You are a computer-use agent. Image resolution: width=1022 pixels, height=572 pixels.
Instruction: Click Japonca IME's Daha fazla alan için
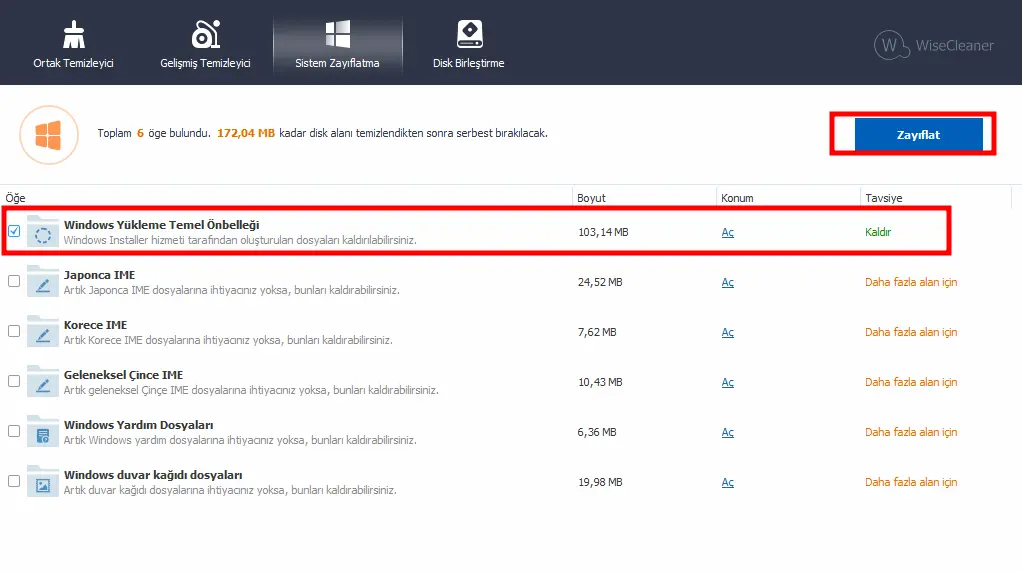[911, 282]
